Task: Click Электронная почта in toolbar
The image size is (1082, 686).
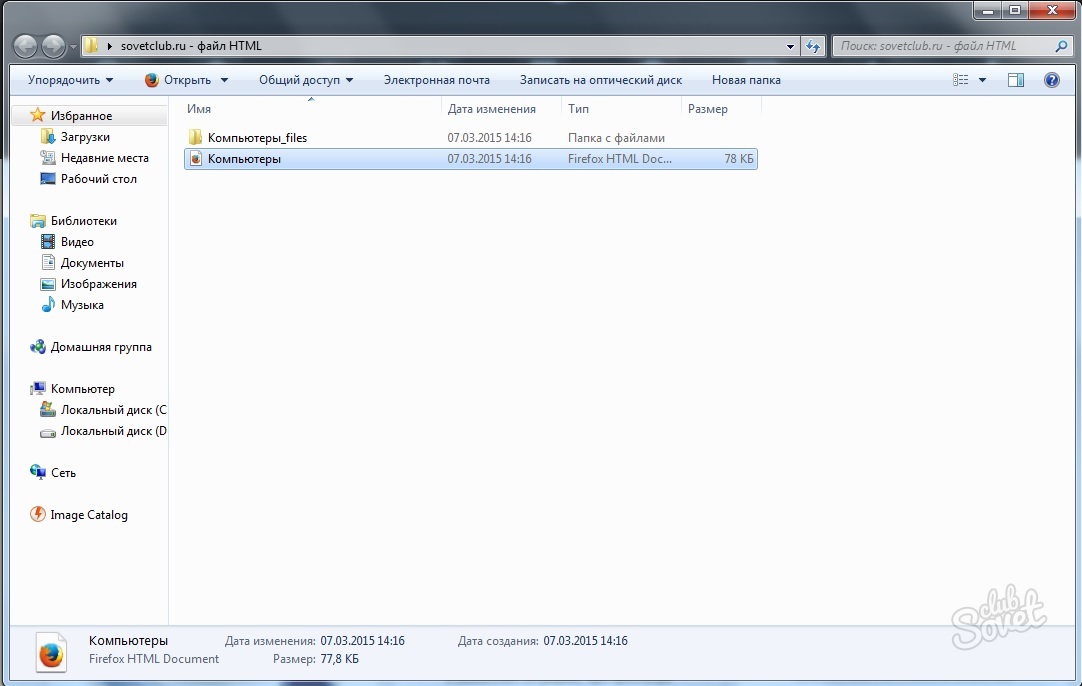Action: (437, 80)
